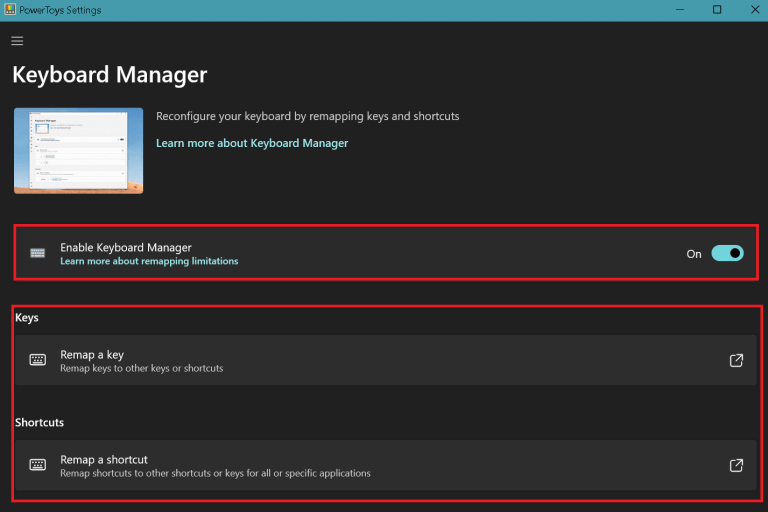This screenshot has width=768, height=512.
Task: Click keyboard icon next to Remap a key
Action: pos(38,360)
